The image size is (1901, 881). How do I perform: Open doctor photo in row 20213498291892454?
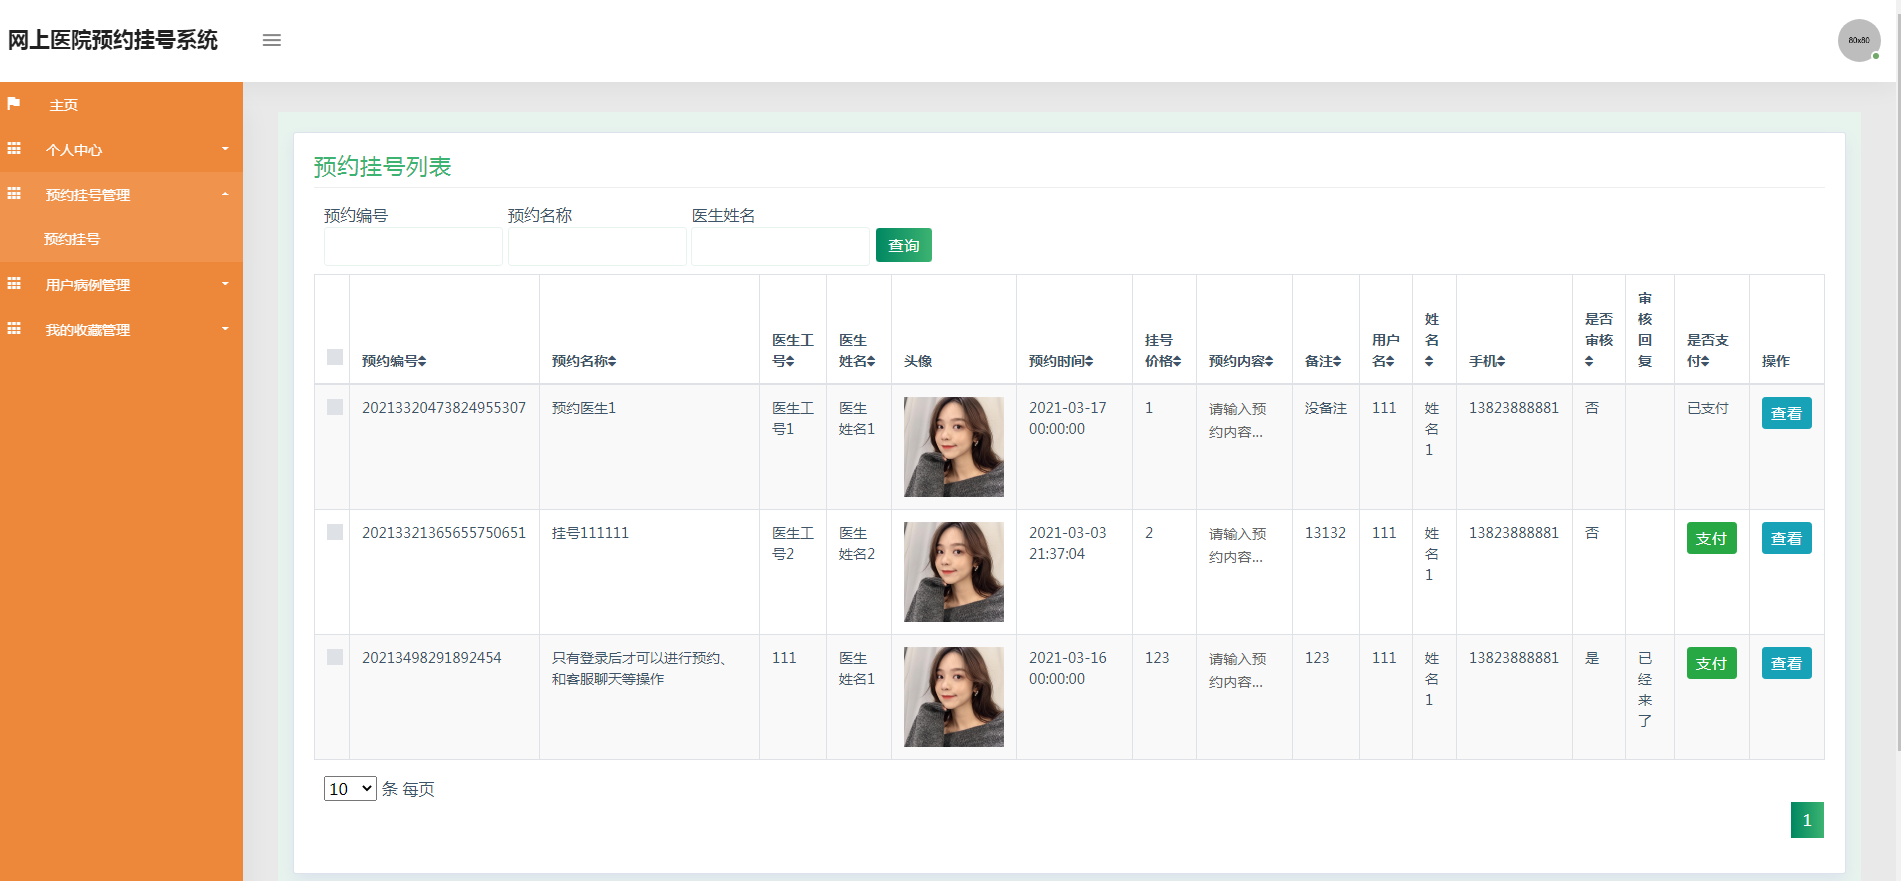click(954, 697)
